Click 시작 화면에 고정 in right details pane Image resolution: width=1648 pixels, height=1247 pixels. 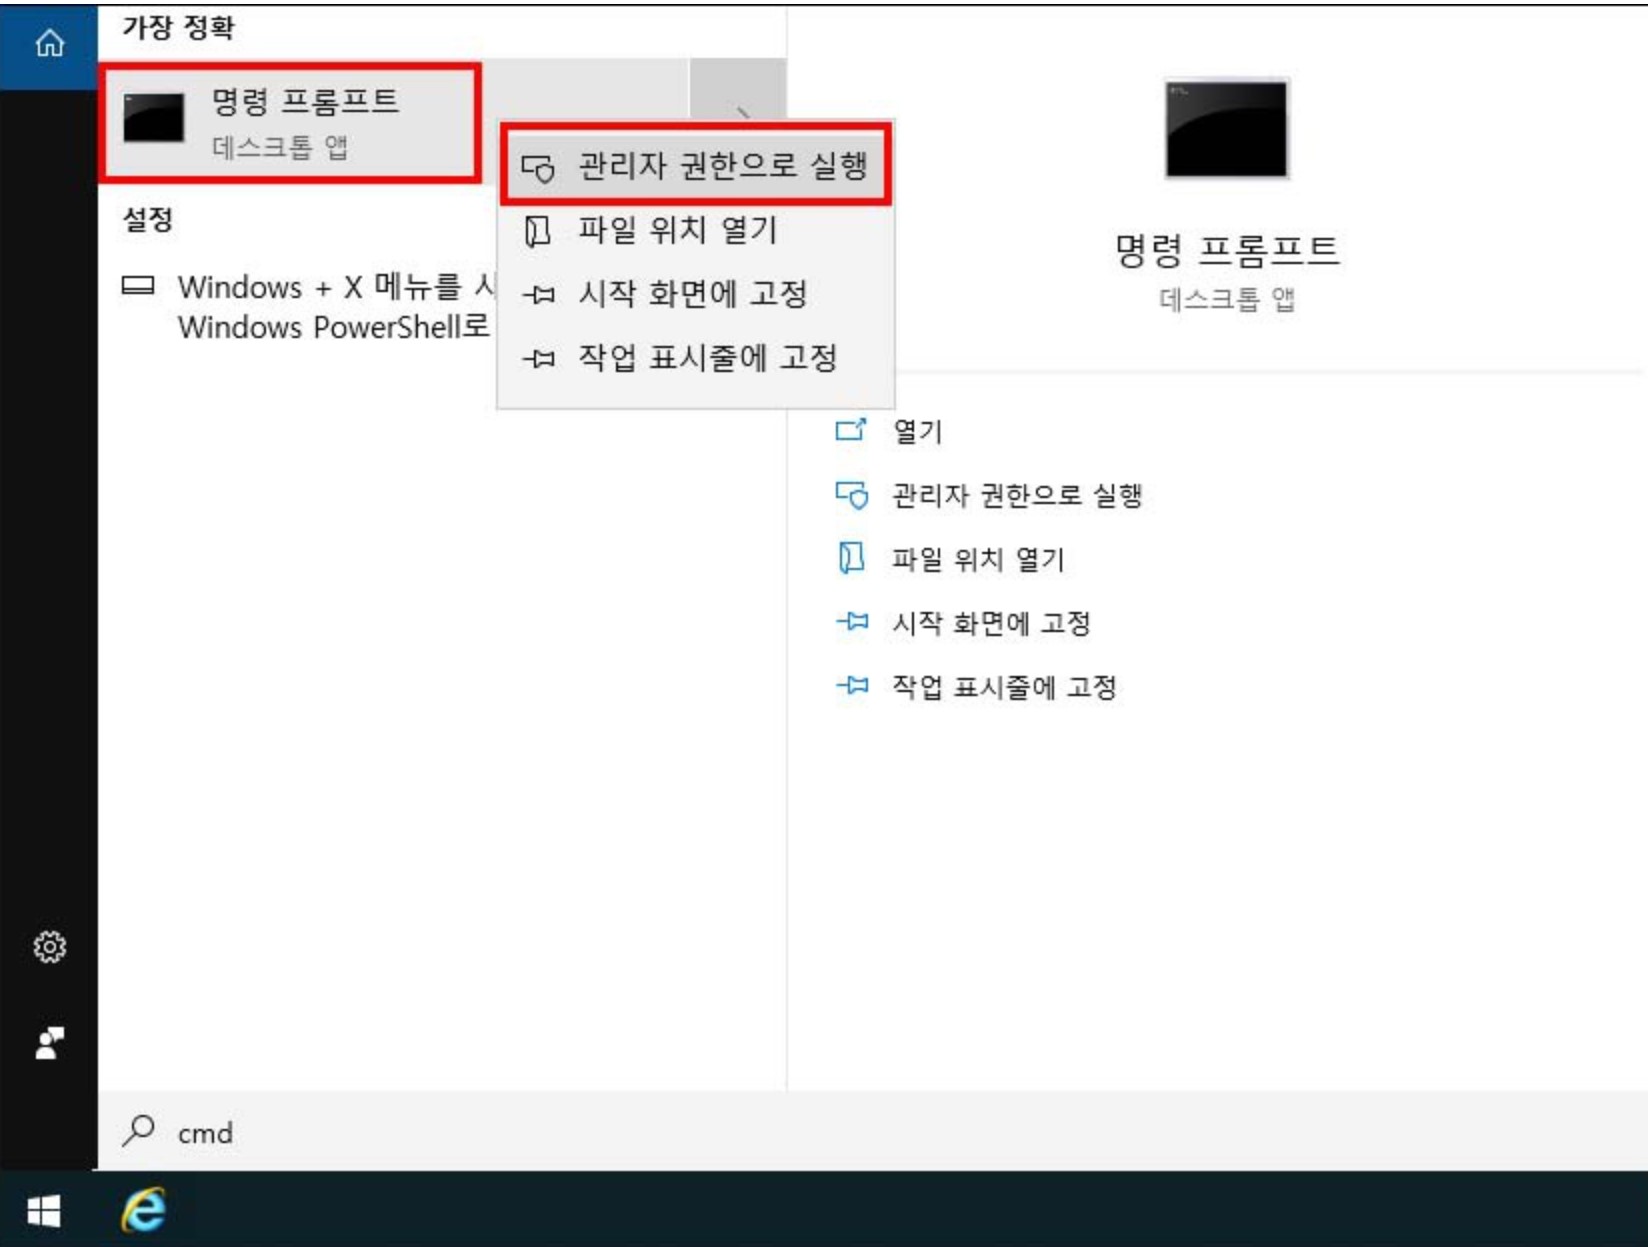991,623
